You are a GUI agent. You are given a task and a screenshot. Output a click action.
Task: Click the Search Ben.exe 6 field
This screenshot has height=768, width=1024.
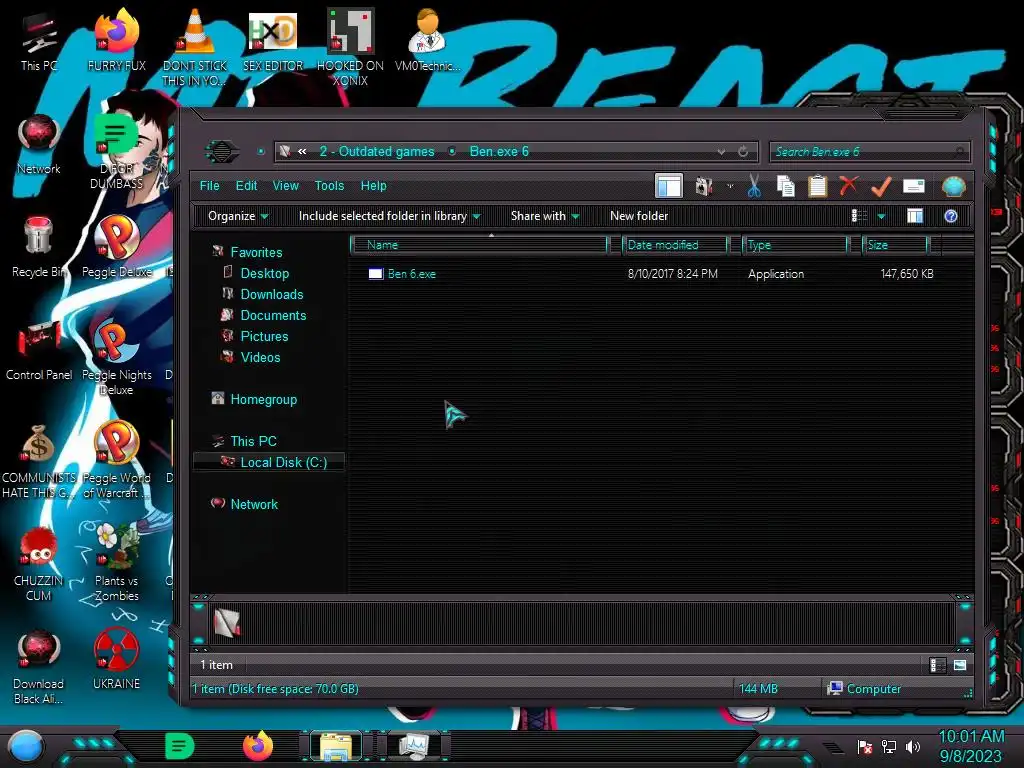coord(869,152)
